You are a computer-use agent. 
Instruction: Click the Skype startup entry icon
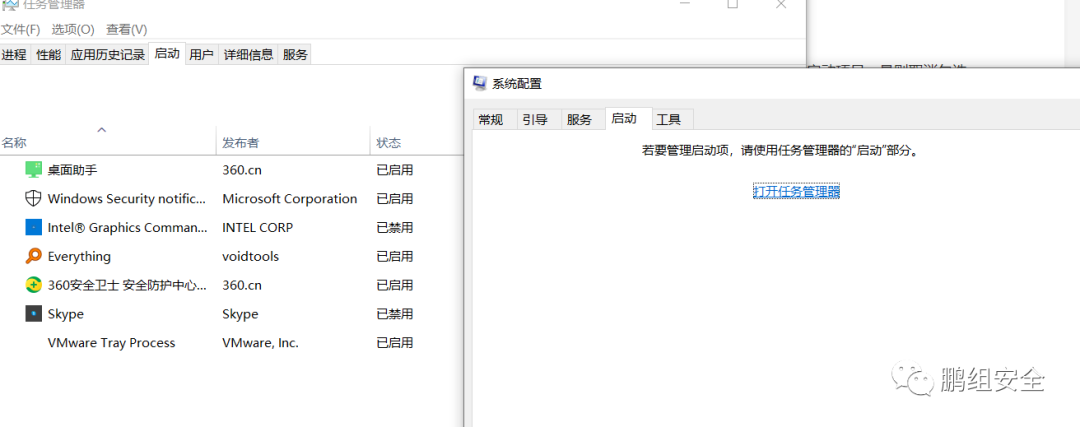tap(34, 314)
